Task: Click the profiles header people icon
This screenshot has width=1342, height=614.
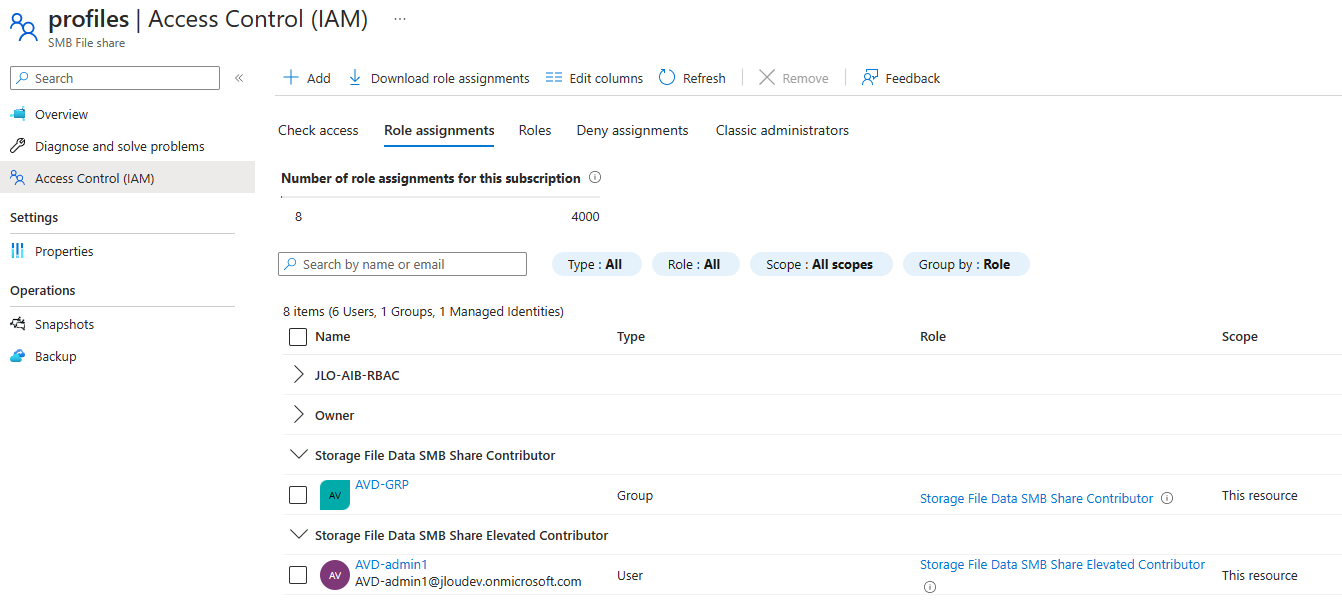Action: tap(23, 27)
